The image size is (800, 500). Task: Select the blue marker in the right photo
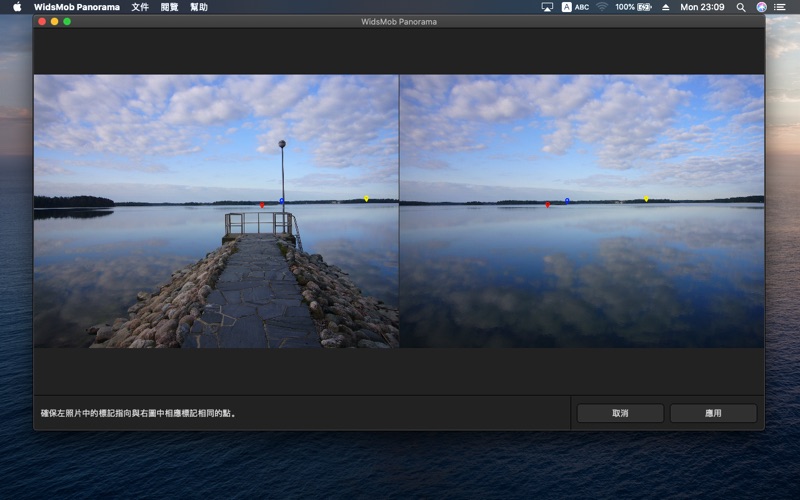567,201
